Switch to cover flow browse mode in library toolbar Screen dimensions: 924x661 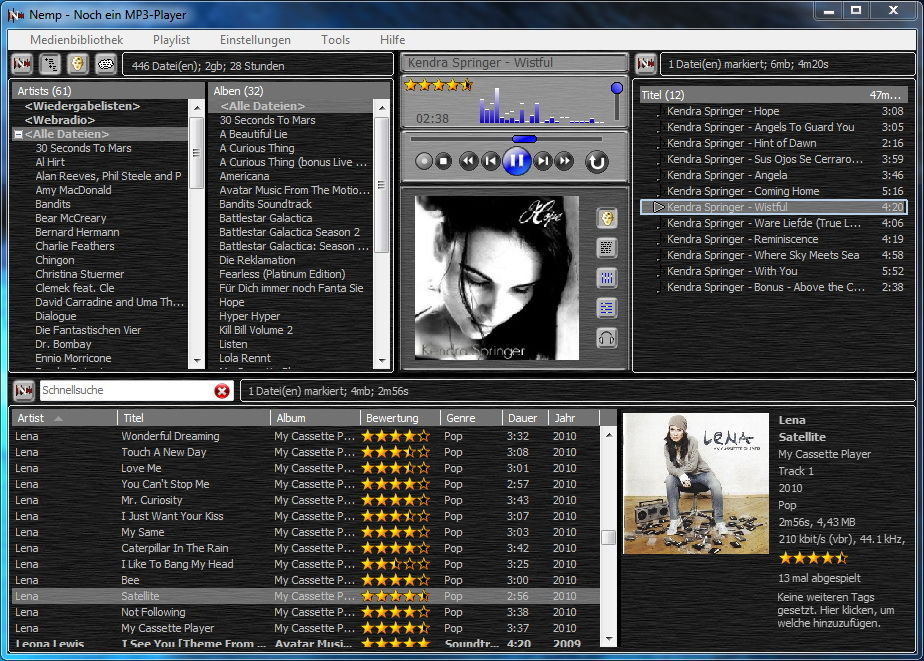pyautogui.click(x=77, y=65)
